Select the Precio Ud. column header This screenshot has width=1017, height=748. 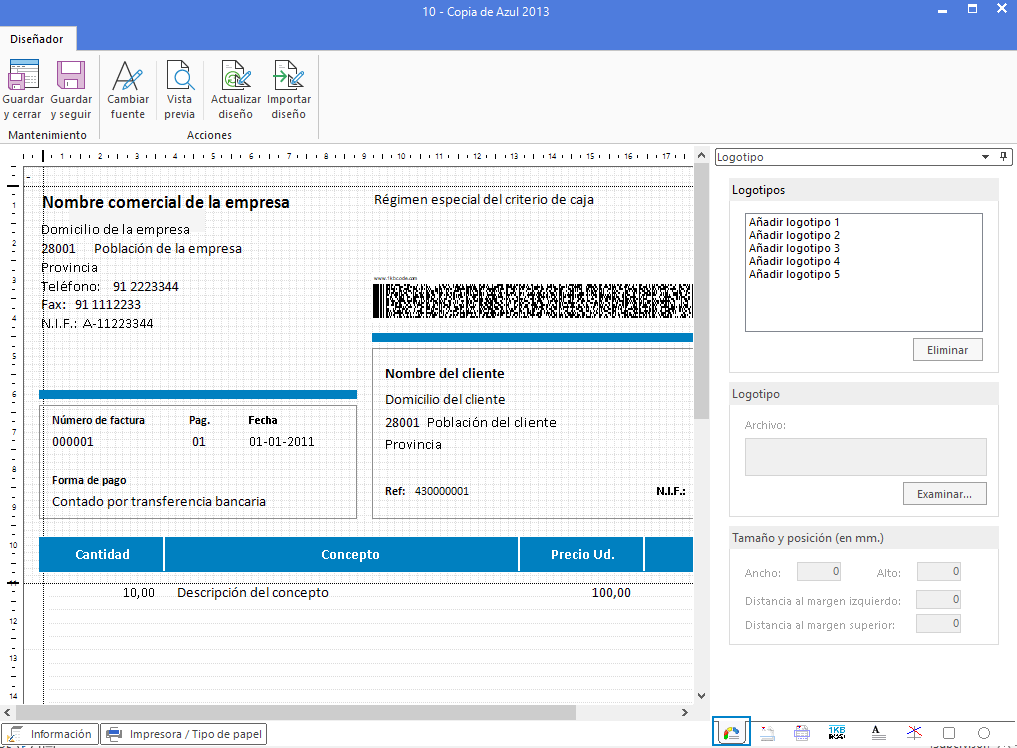582,555
